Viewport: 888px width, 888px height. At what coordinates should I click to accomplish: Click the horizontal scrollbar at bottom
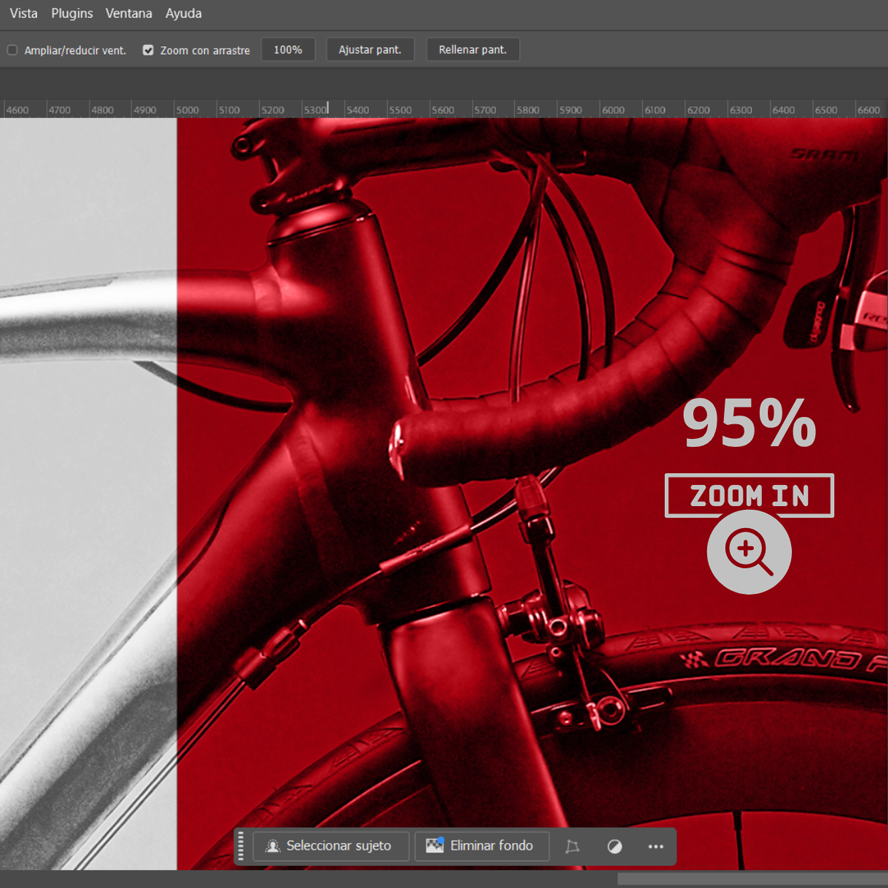pyautogui.click(x=752, y=880)
